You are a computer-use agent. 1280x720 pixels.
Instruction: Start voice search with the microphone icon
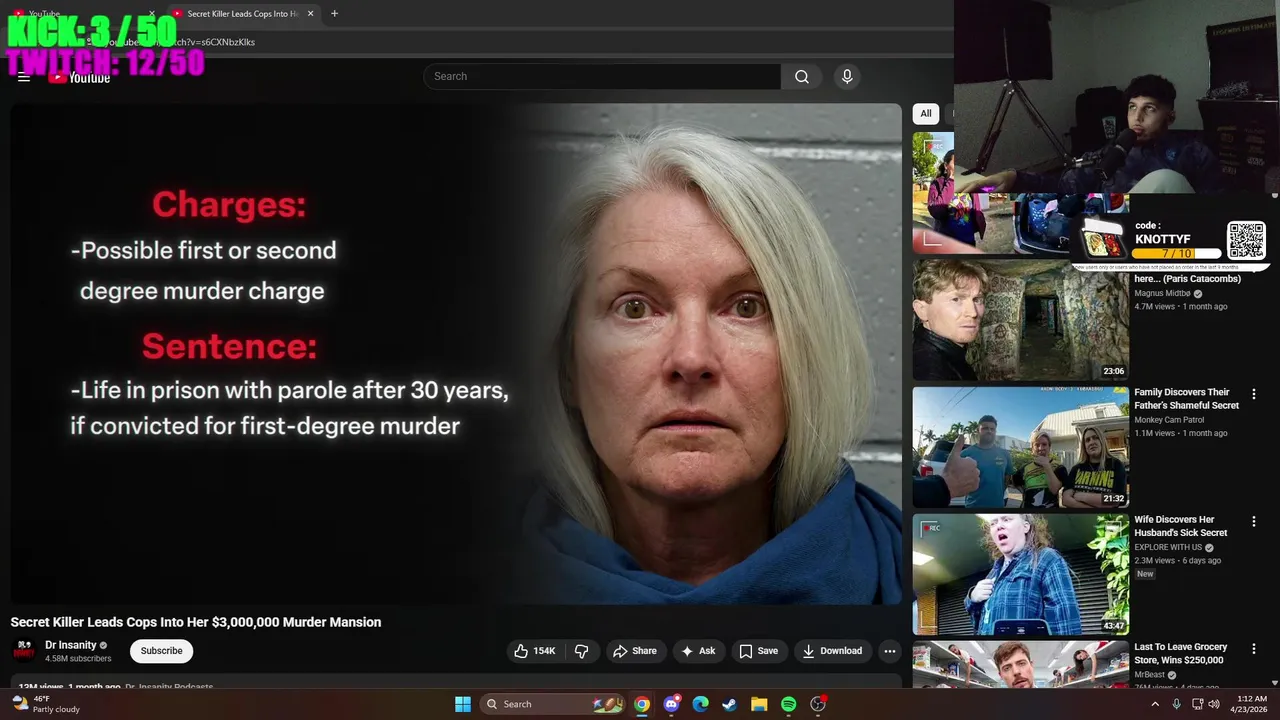pyautogui.click(x=847, y=76)
